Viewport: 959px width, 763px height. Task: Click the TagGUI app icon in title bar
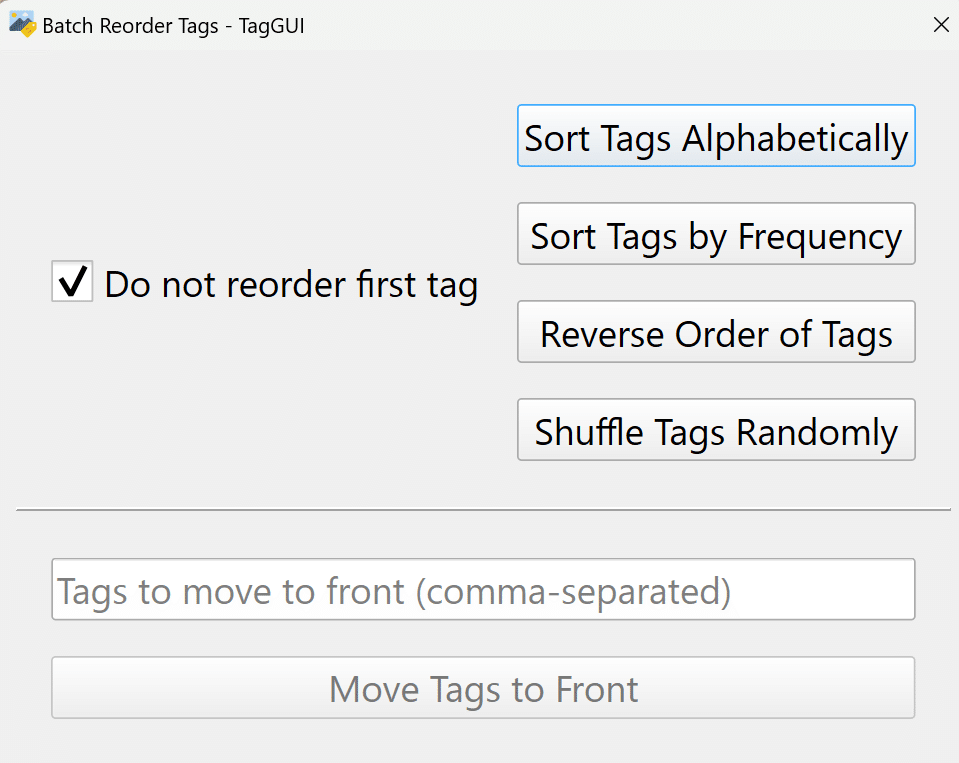(x=23, y=24)
